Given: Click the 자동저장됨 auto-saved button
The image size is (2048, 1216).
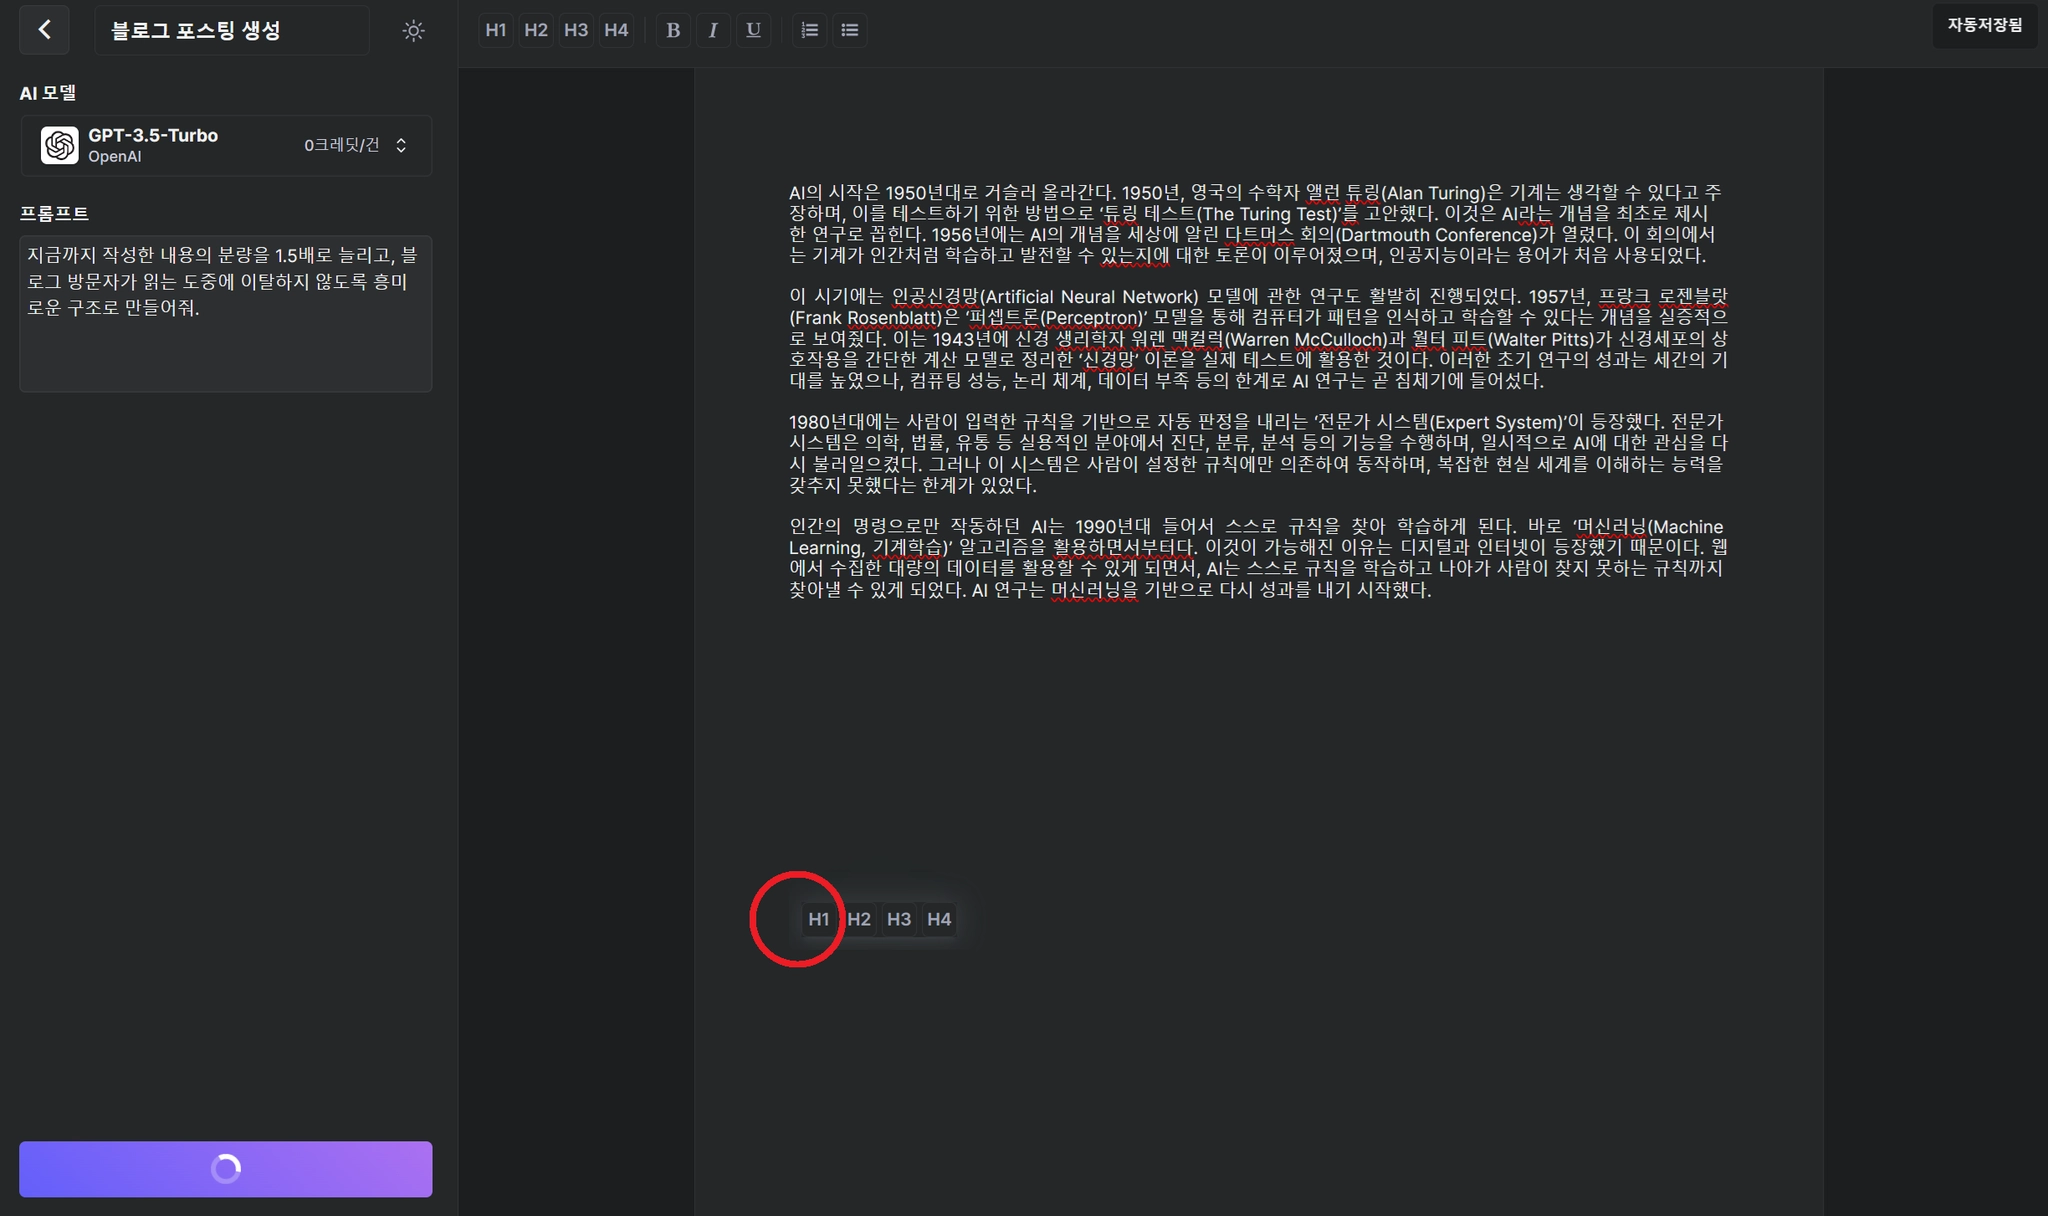Looking at the screenshot, I should click(x=1984, y=25).
